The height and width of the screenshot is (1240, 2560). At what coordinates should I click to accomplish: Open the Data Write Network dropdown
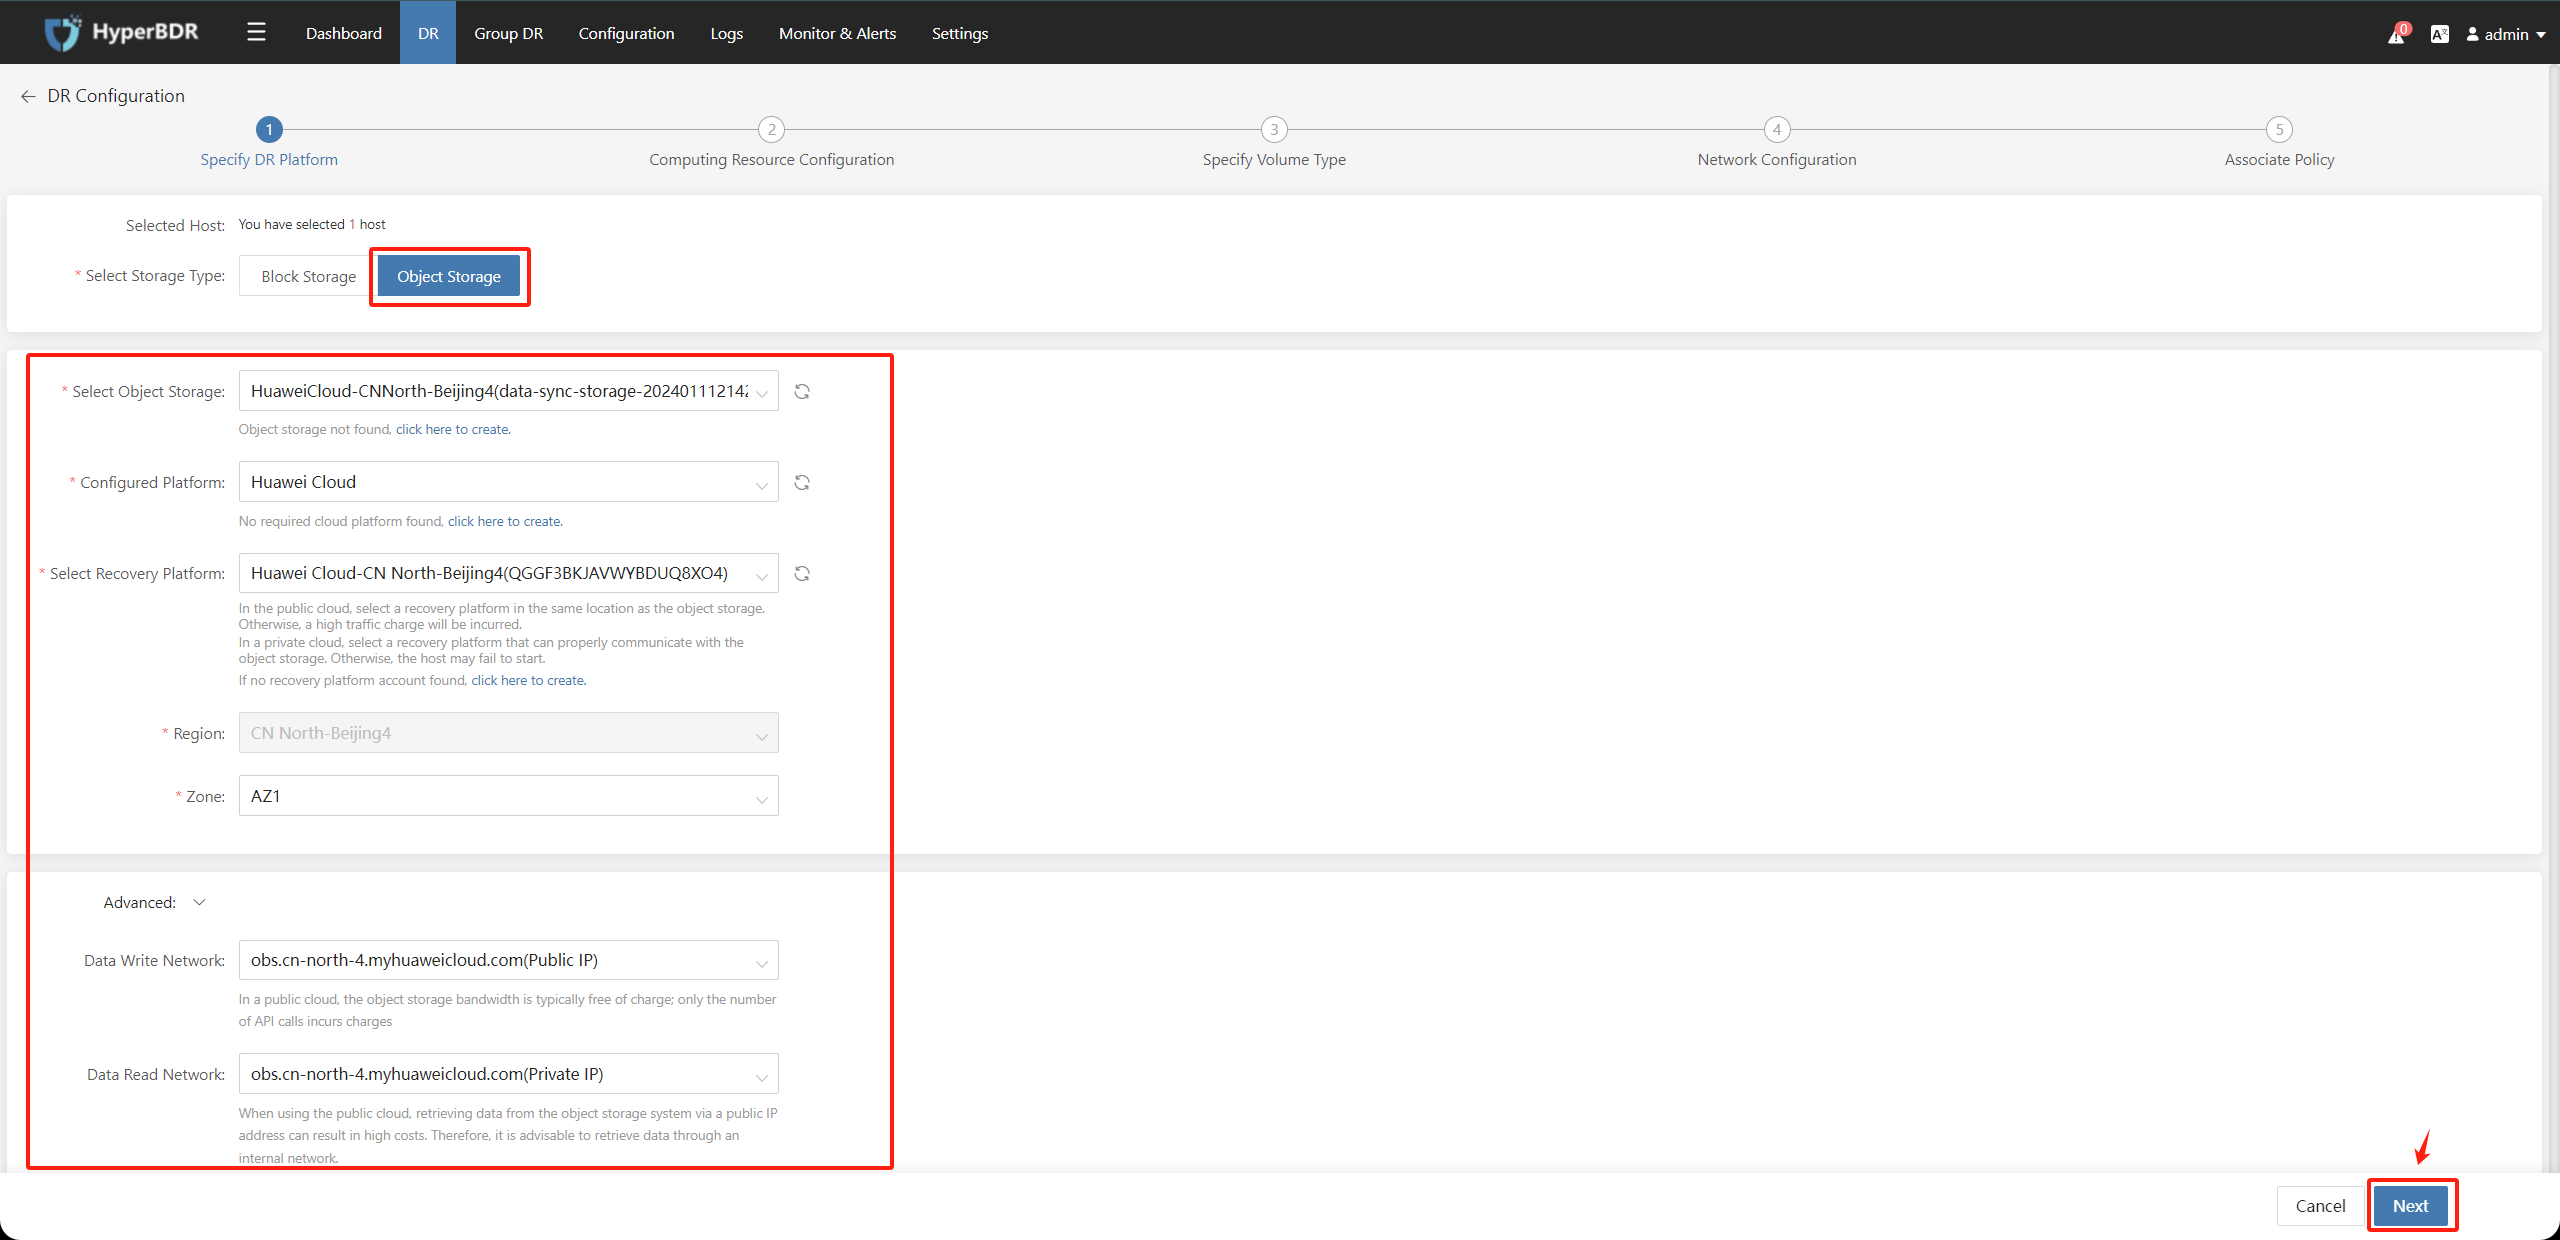pyautogui.click(x=508, y=960)
